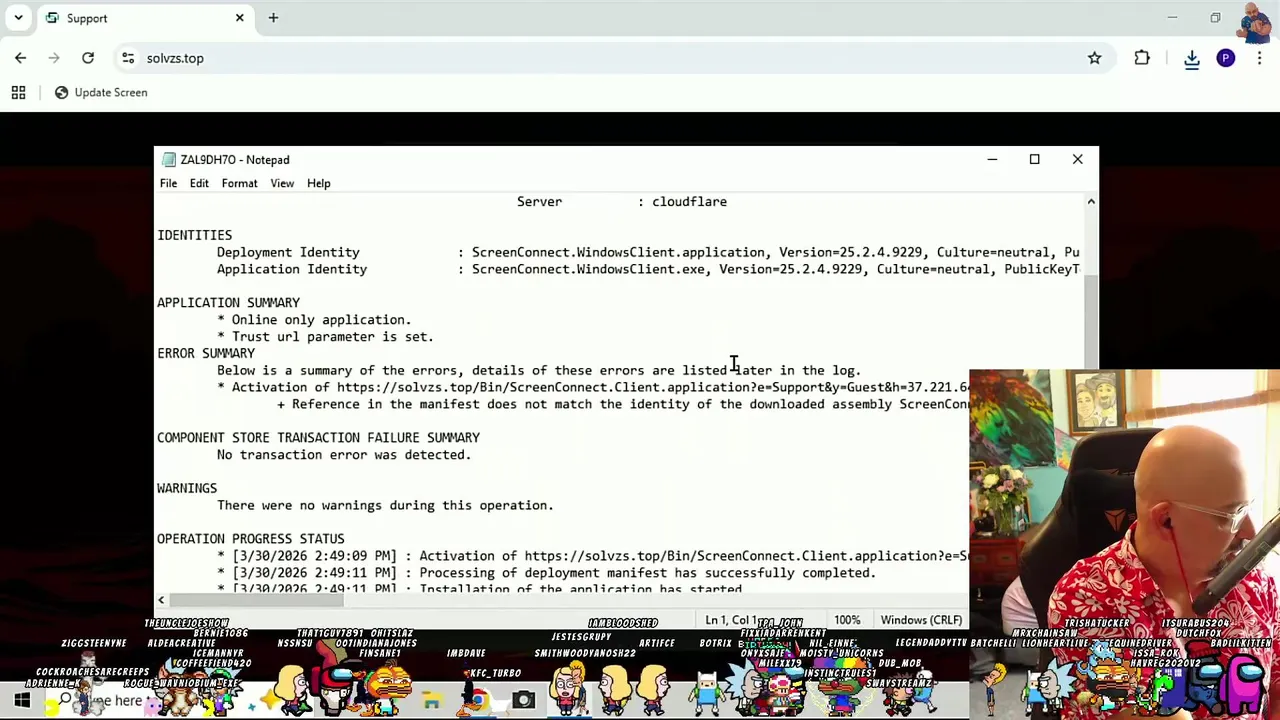
Task: Click the 'Reference in the manifest does not match' line
Action: [x=623, y=404]
